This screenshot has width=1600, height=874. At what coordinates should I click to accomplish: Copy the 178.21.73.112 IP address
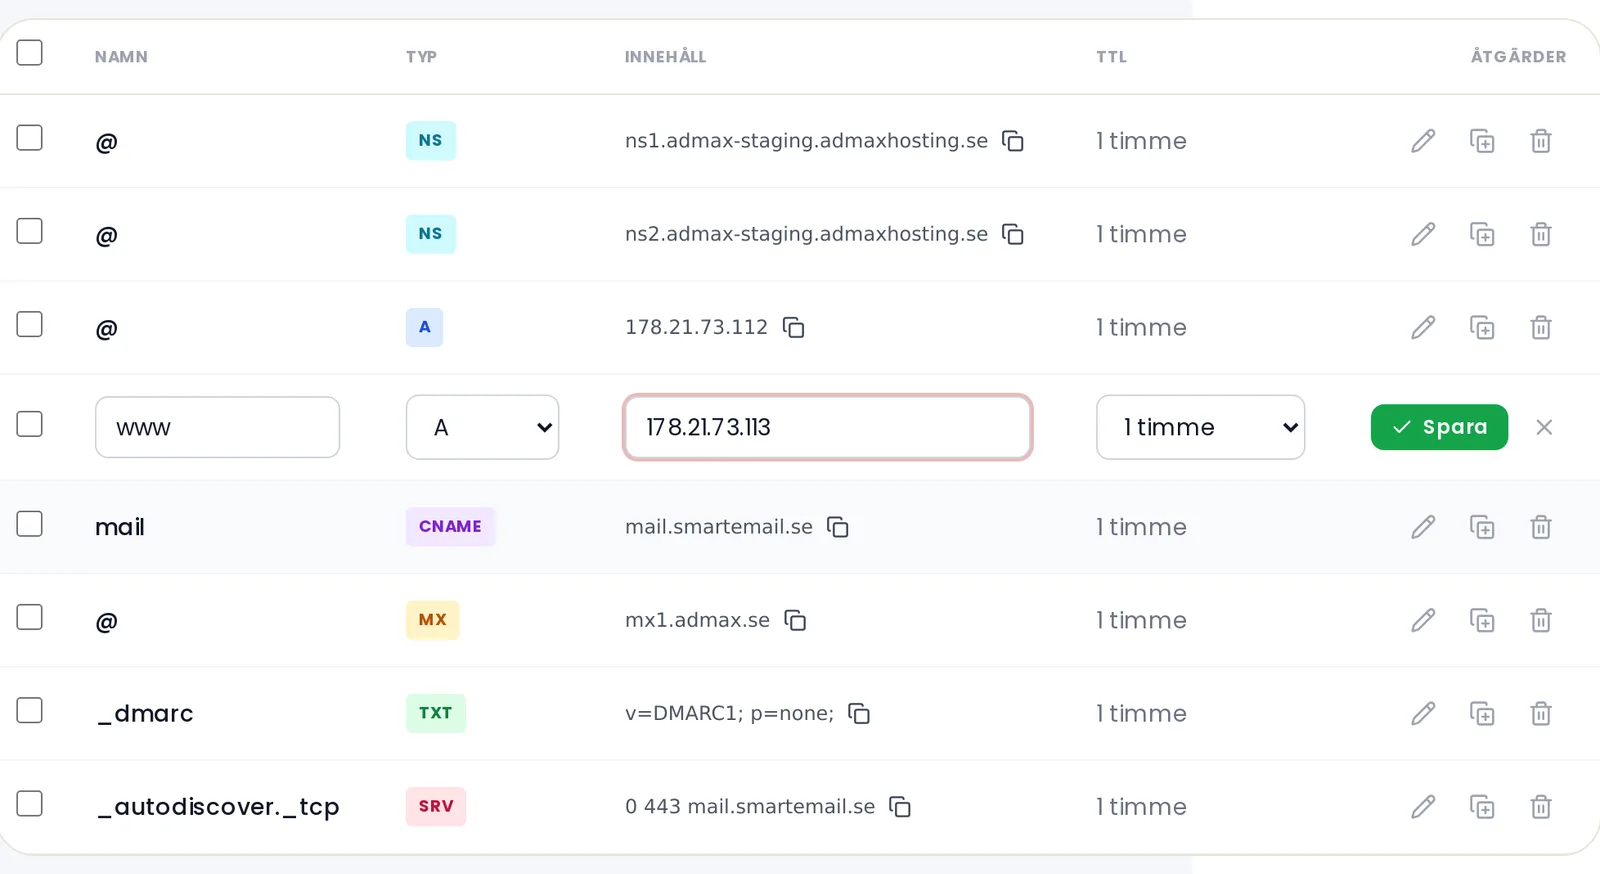coord(794,327)
